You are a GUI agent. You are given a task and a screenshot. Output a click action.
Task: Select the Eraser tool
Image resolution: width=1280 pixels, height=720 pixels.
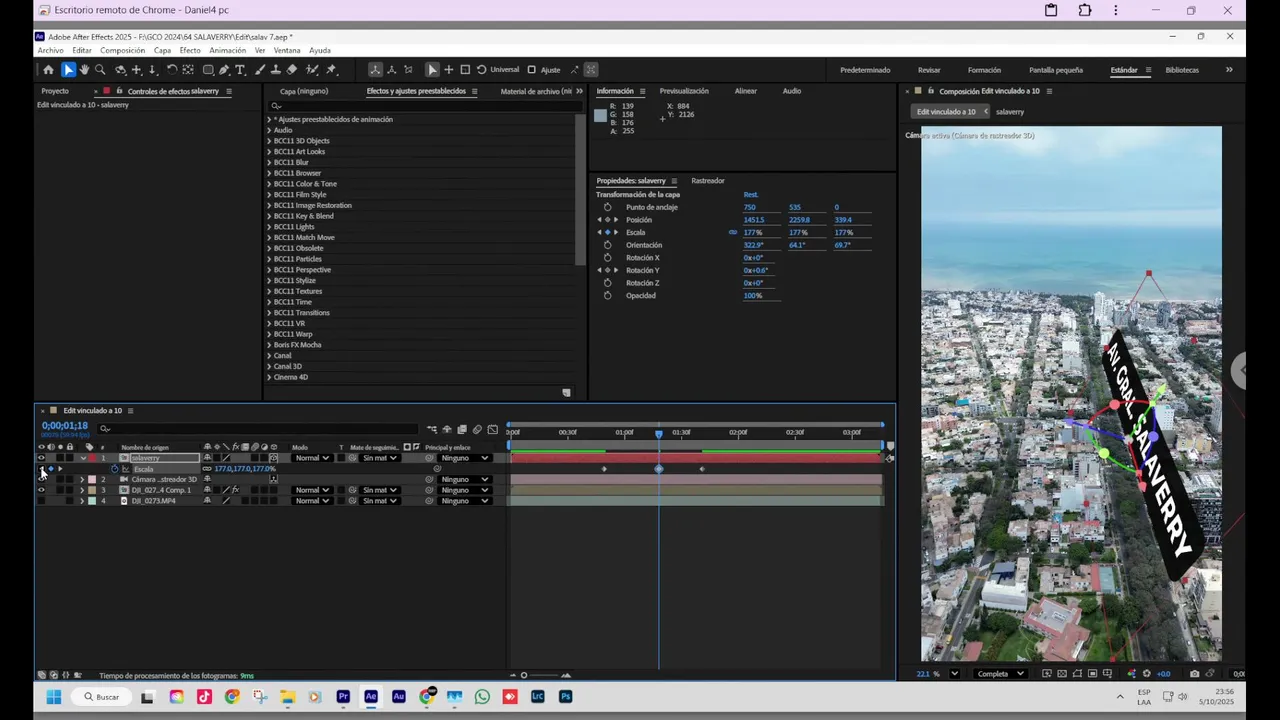pyautogui.click(x=292, y=70)
